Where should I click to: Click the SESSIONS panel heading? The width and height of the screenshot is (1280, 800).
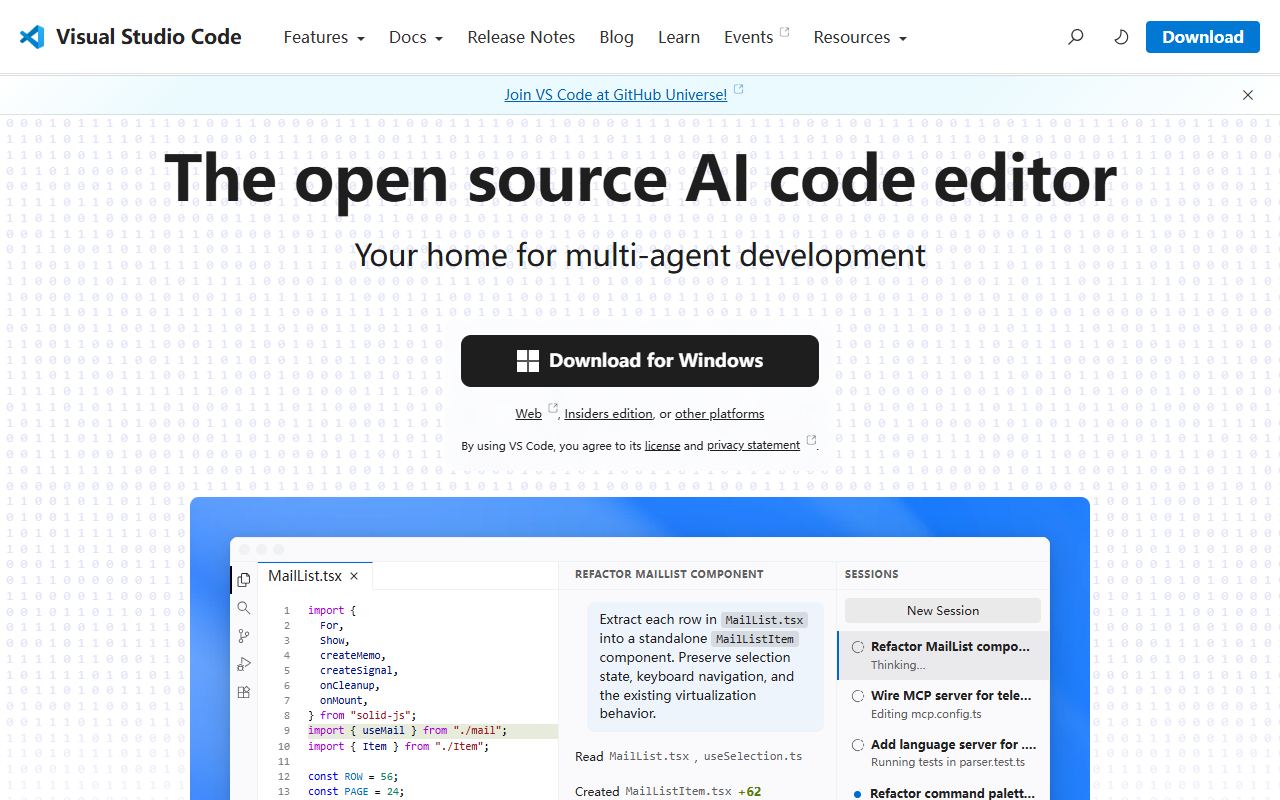pos(872,575)
